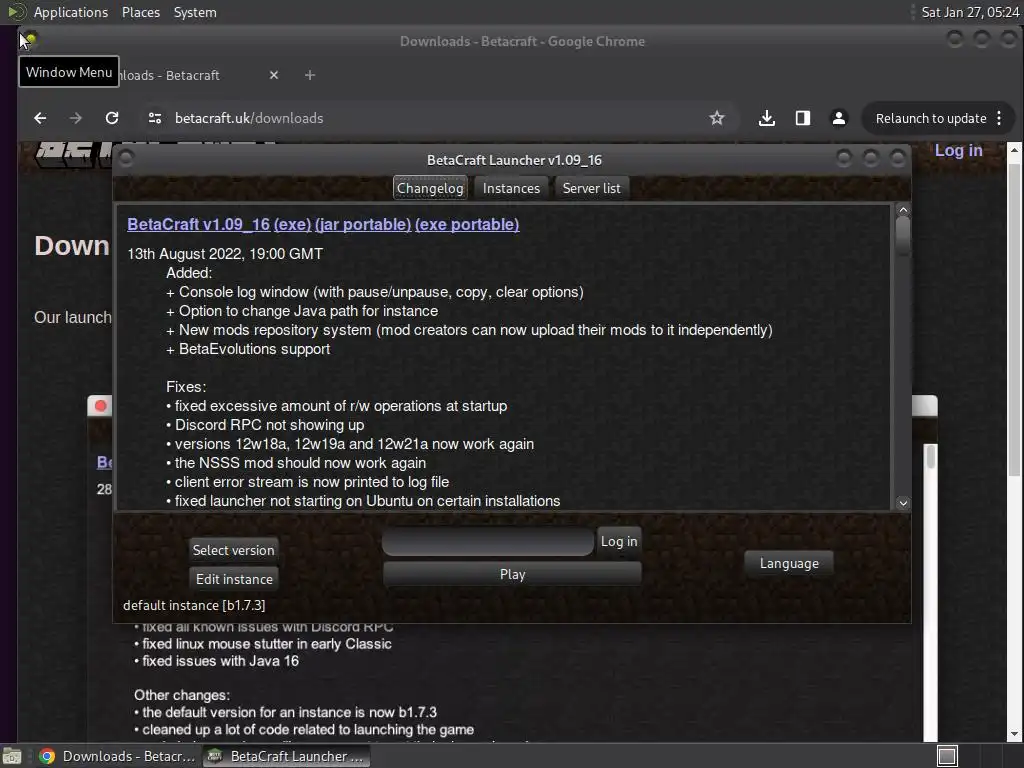The width and height of the screenshot is (1024, 768).
Task: Open the System menu
Action: [195, 12]
